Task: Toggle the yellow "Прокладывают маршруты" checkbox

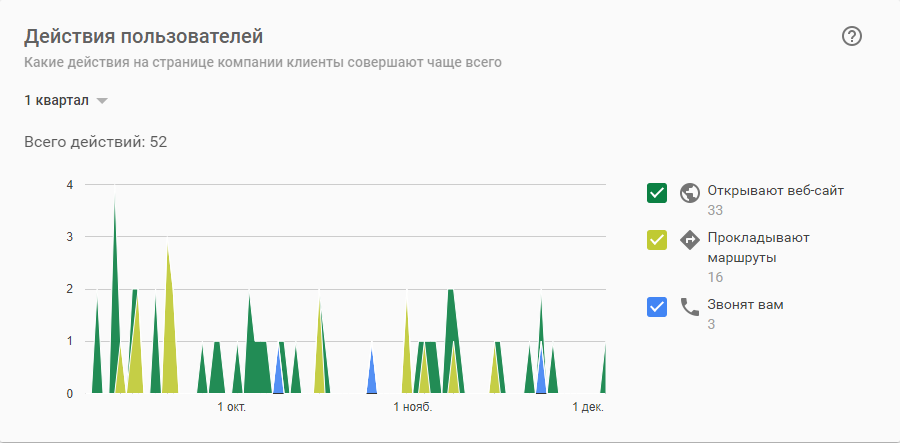Action: point(657,240)
